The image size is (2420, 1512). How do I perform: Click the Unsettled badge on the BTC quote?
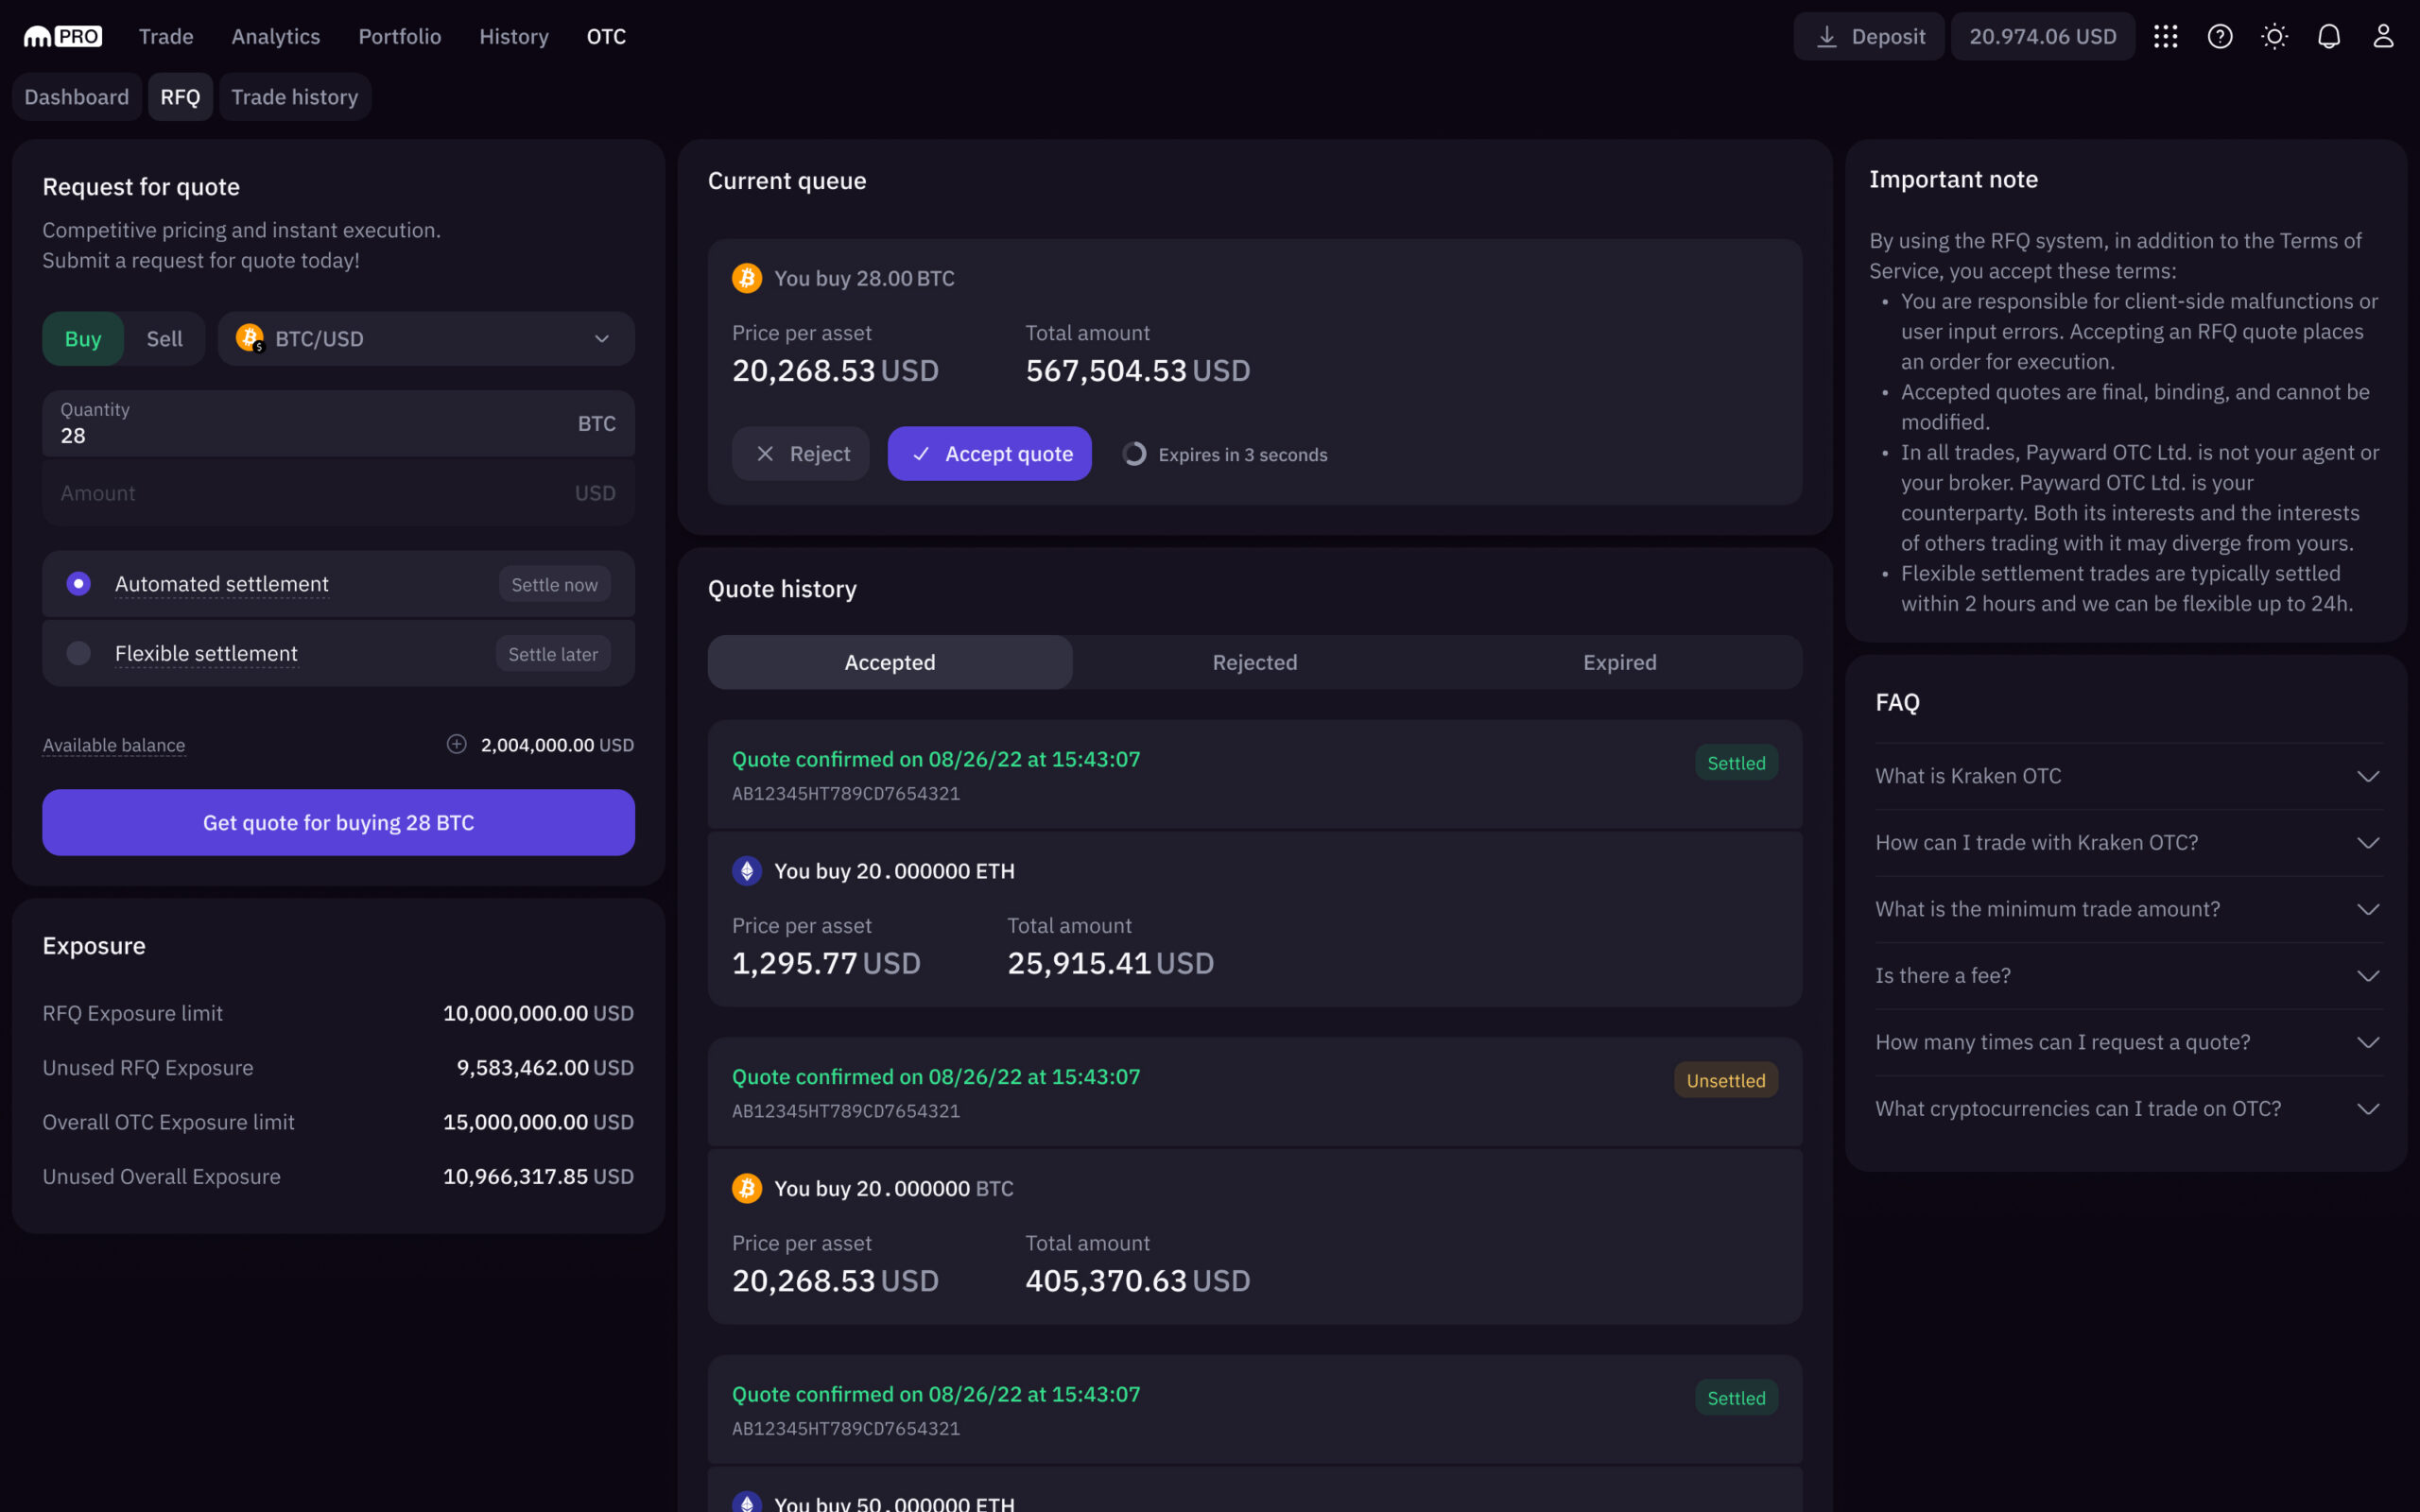(1726, 1080)
